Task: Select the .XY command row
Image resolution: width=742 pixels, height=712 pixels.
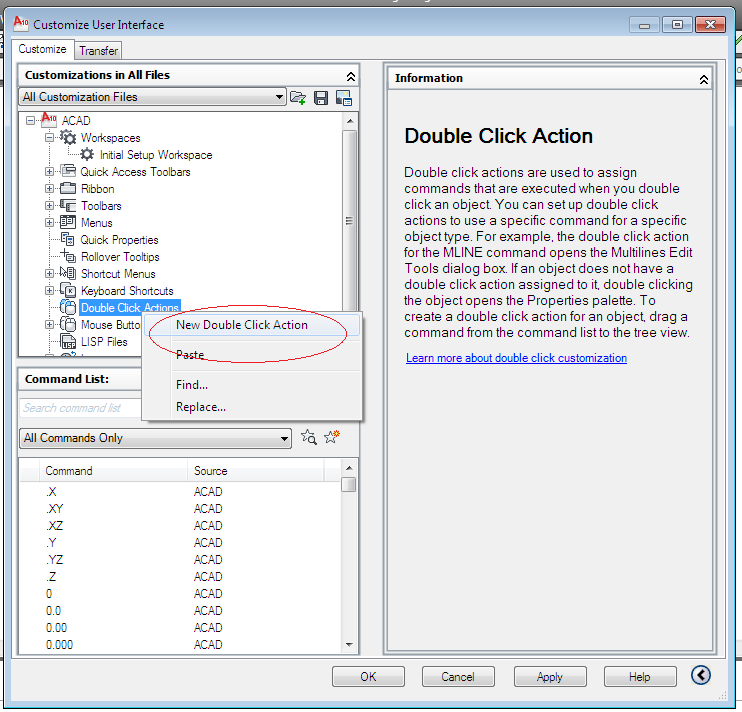Action: (x=180, y=509)
